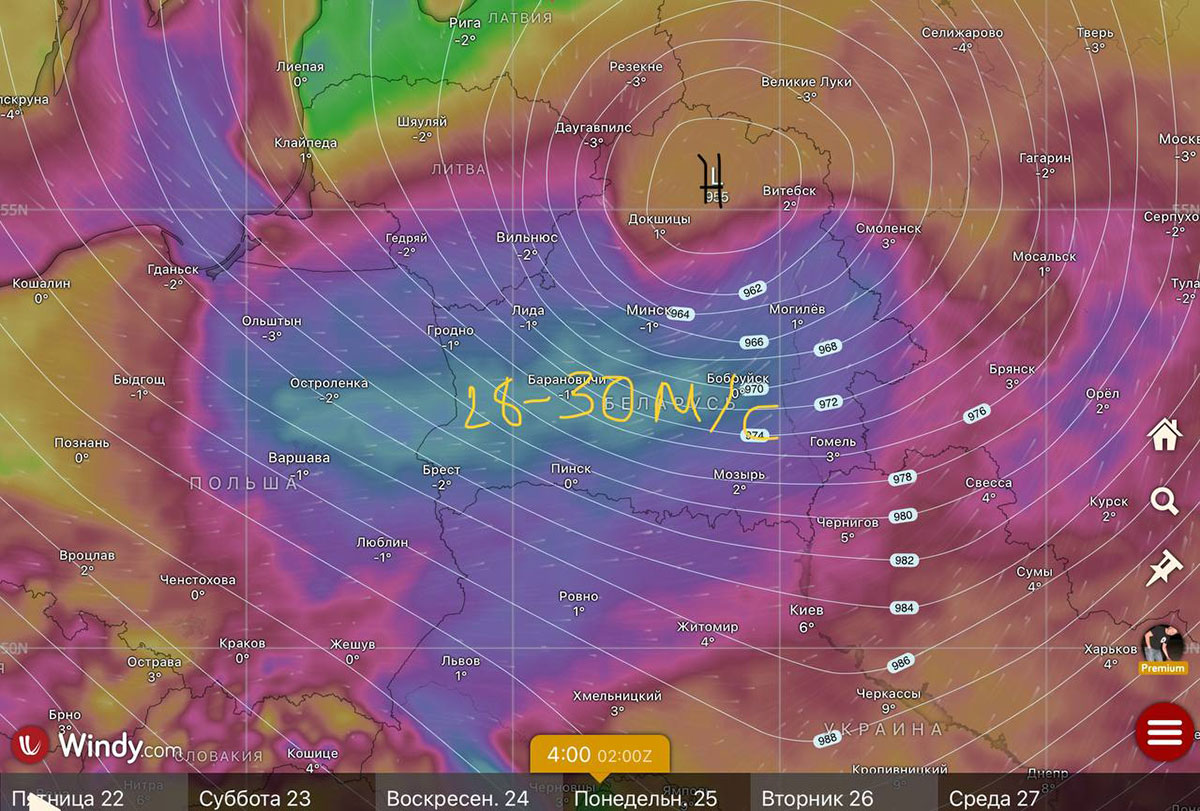1200x811 pixels.
Task: Click the Харьков city label
Action: pyautogui.click(x=1111, y=649)
